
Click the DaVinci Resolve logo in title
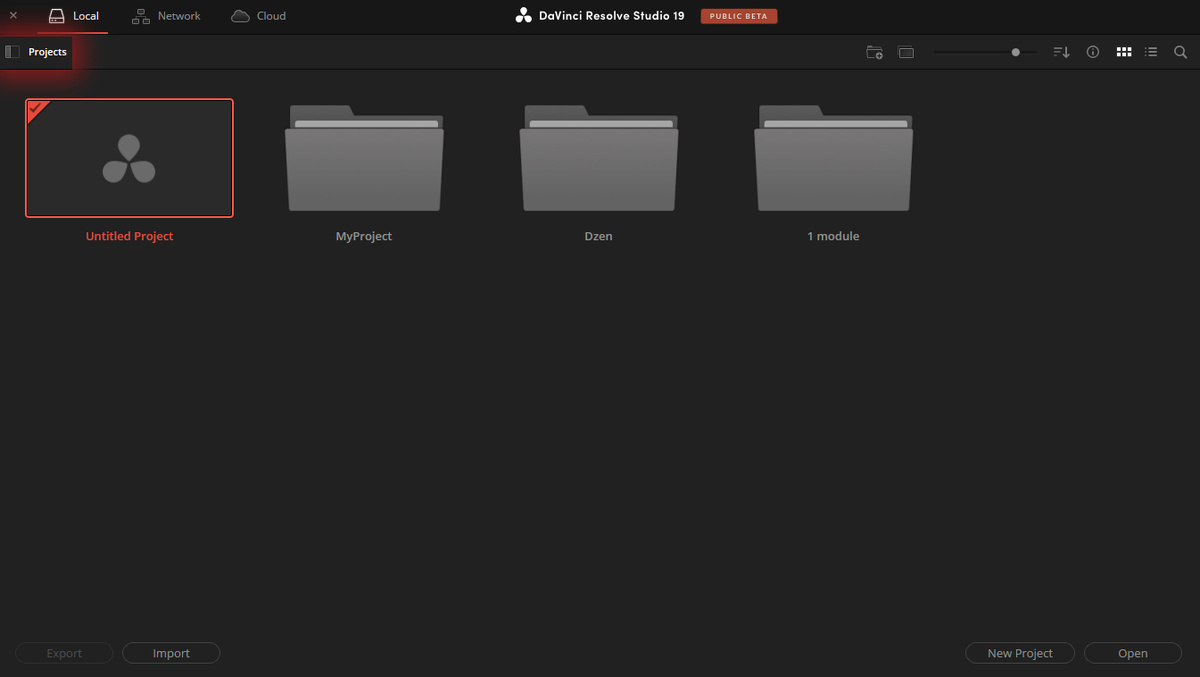point(523,16)
